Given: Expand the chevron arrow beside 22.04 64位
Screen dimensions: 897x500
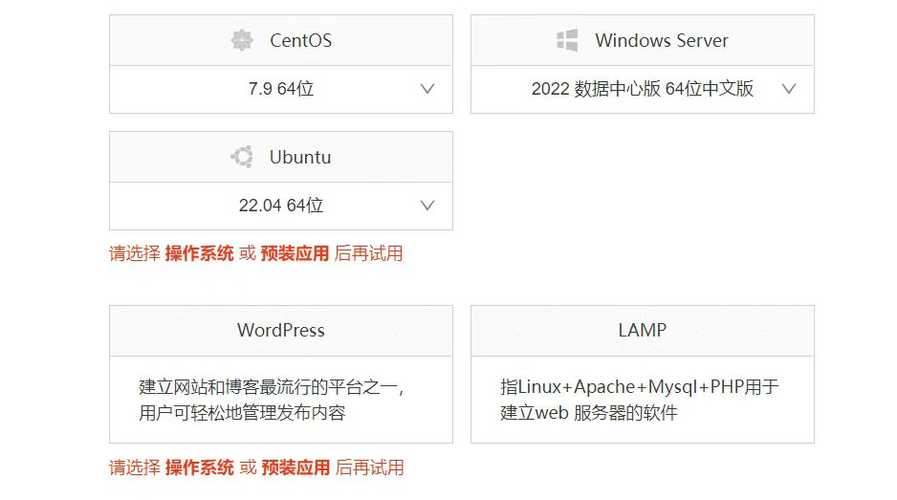Looking at the screenshot, I should [428, 206].
